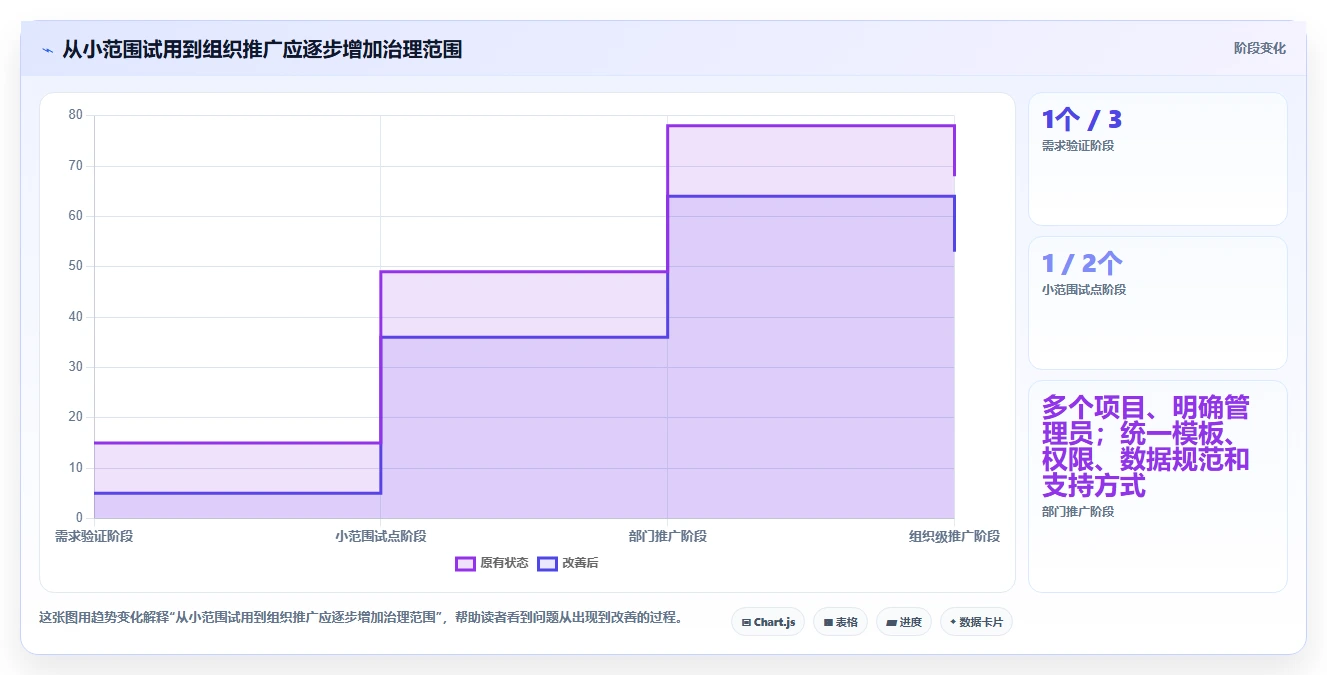Viewport: 1327px width, 675px height.
Task: Toggle the 改善后 legend entry
Action: [x=568, y=563]
